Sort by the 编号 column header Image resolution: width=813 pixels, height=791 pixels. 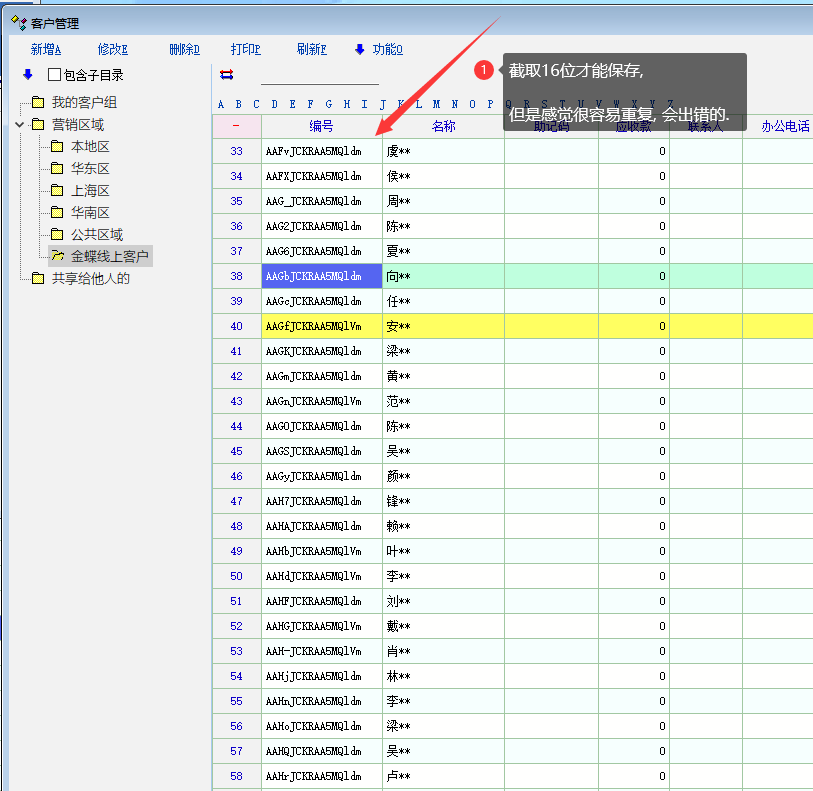[x=321, y=126]
